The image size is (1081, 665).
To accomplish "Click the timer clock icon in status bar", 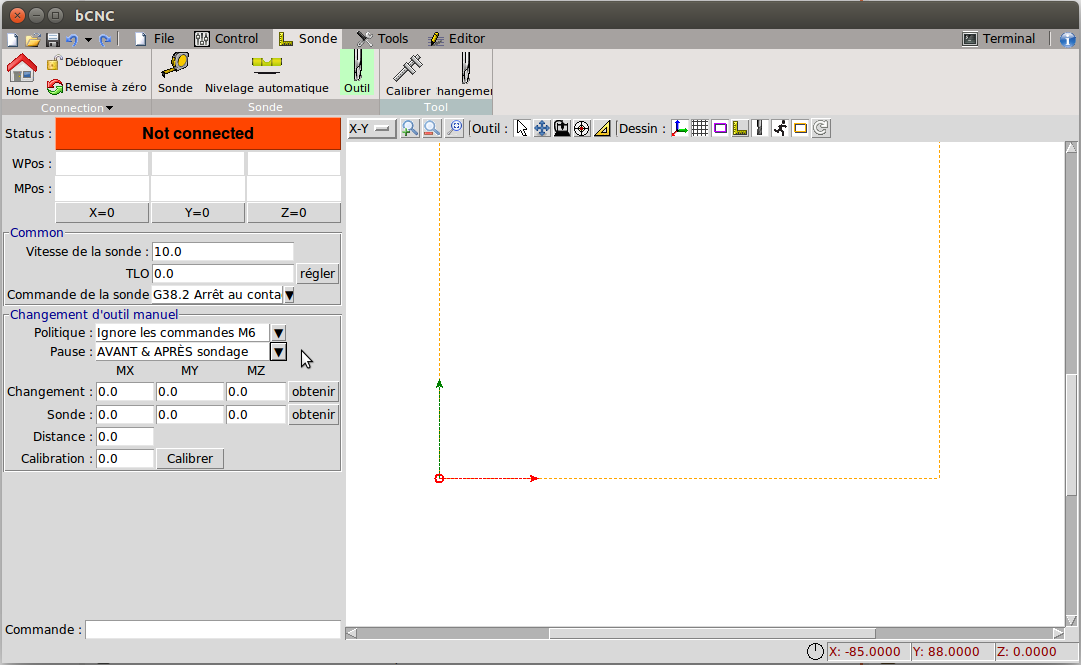I will point(815,651).
